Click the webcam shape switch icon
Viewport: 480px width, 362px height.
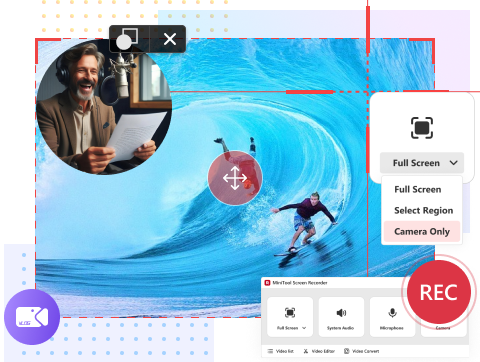point(127,39)
